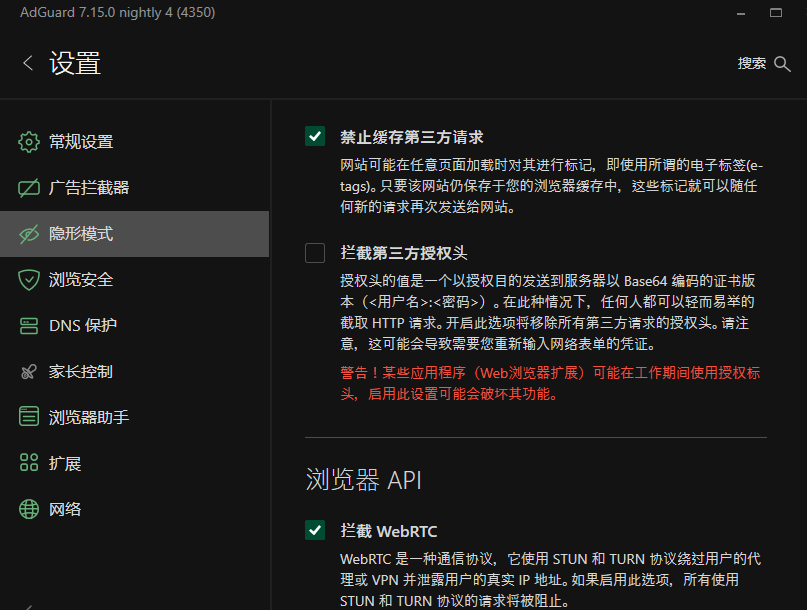Click the 浏览器 API section heading
807x610 pixels.
[x=365, y=480]
